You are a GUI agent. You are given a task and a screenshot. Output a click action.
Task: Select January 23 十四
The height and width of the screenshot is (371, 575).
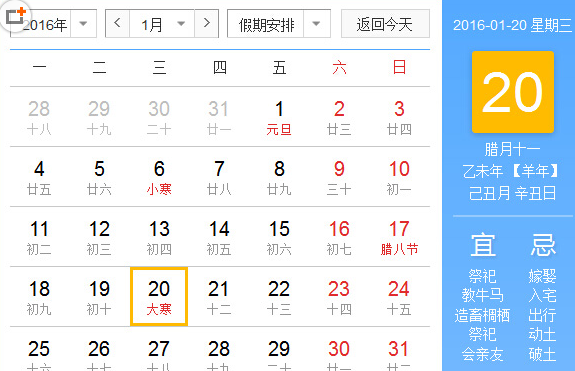339,297
